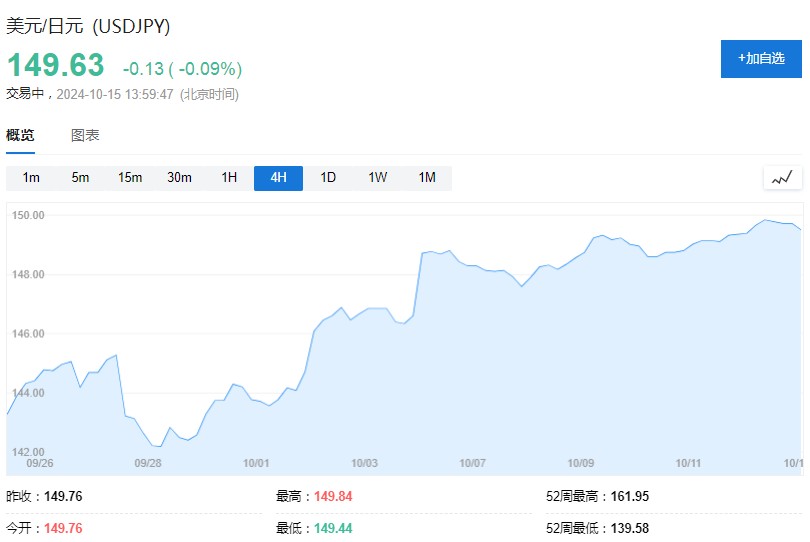Image resolution: width=810 pixels, height=542 pixels.
Task: Click the 10/09 date marker on chart
Action: 581,463
